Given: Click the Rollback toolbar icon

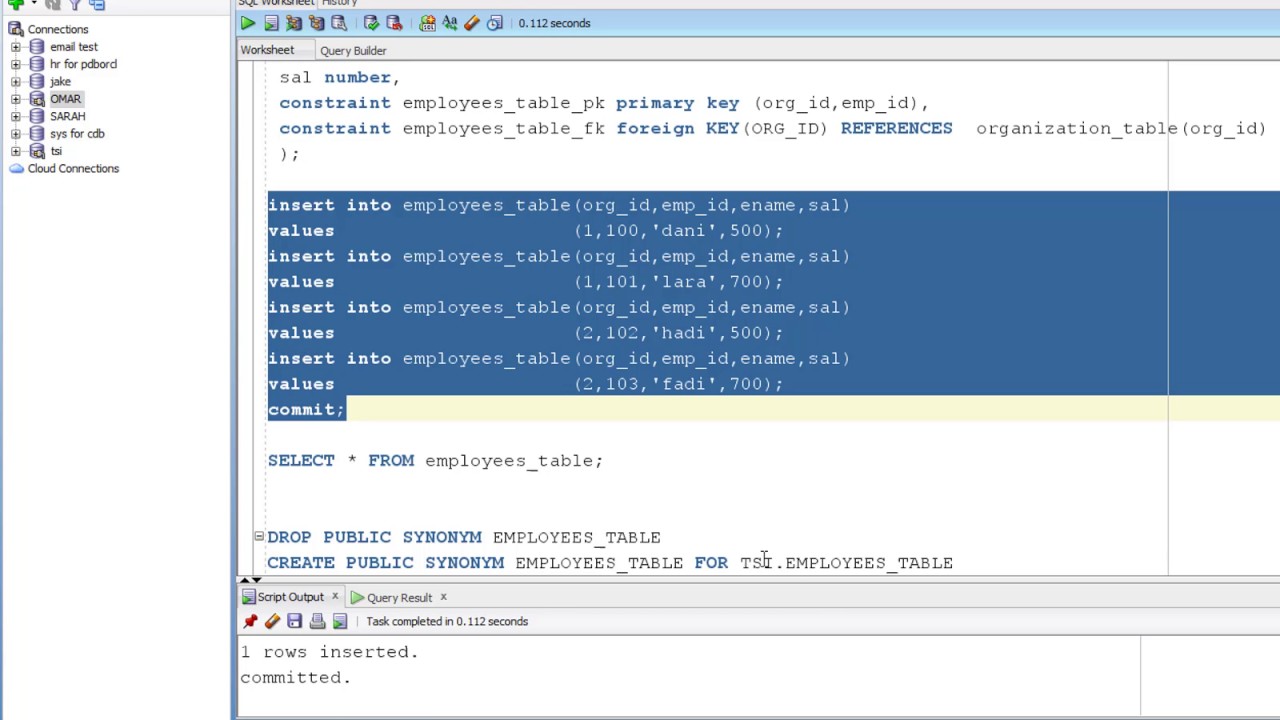Looking at the screenshot, I should pyautogui.click(x=394, y=23).
